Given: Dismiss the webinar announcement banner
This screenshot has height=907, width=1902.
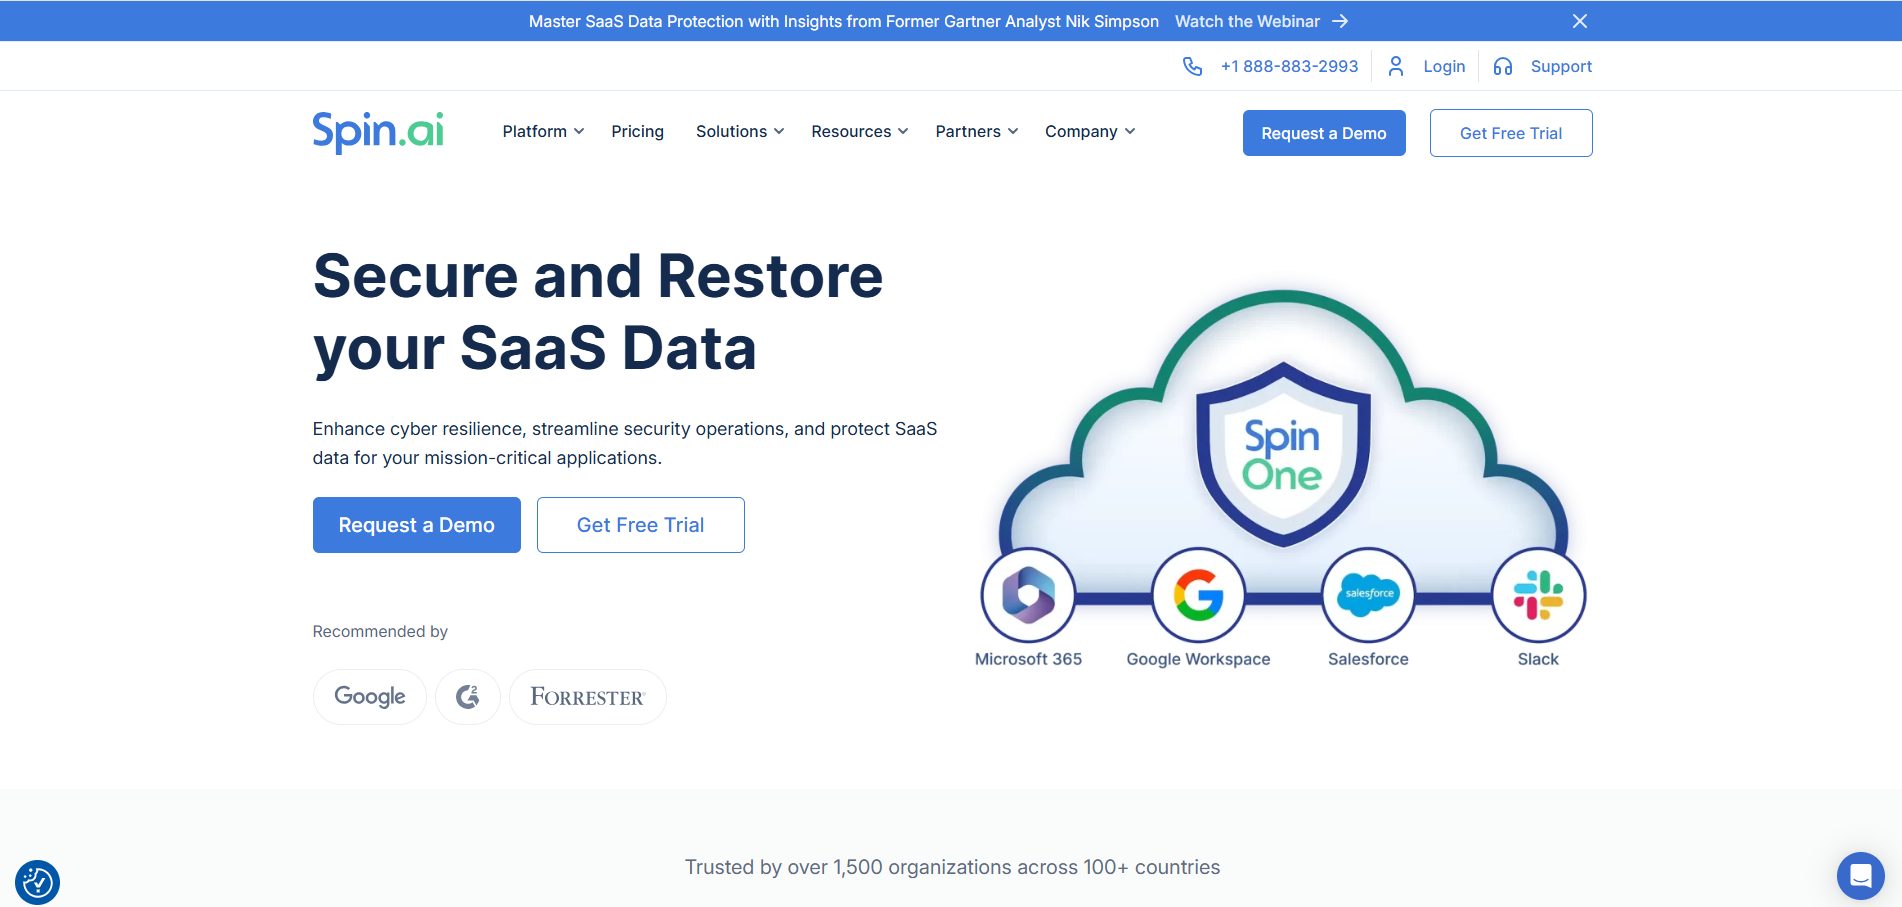Looking at the screenshot, I should 1580,21.
